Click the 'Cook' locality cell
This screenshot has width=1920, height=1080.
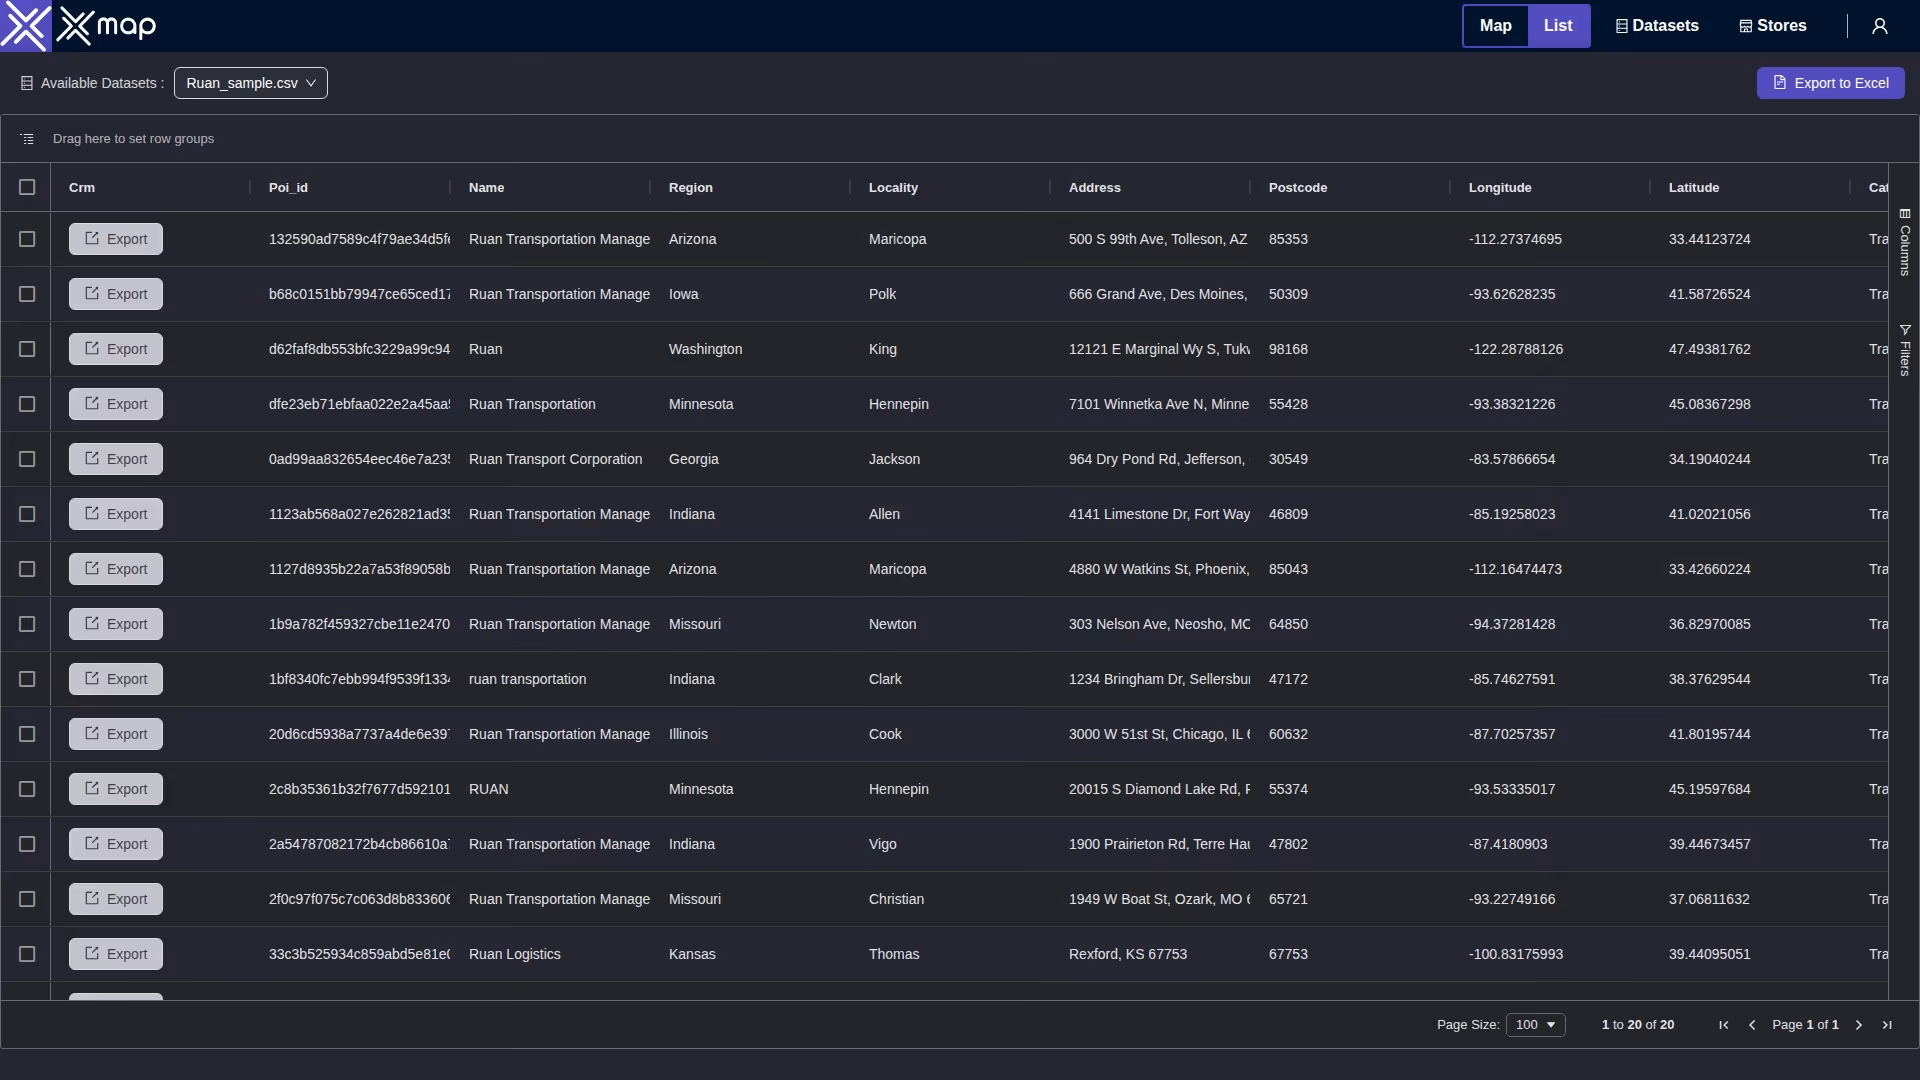[885, 734]
